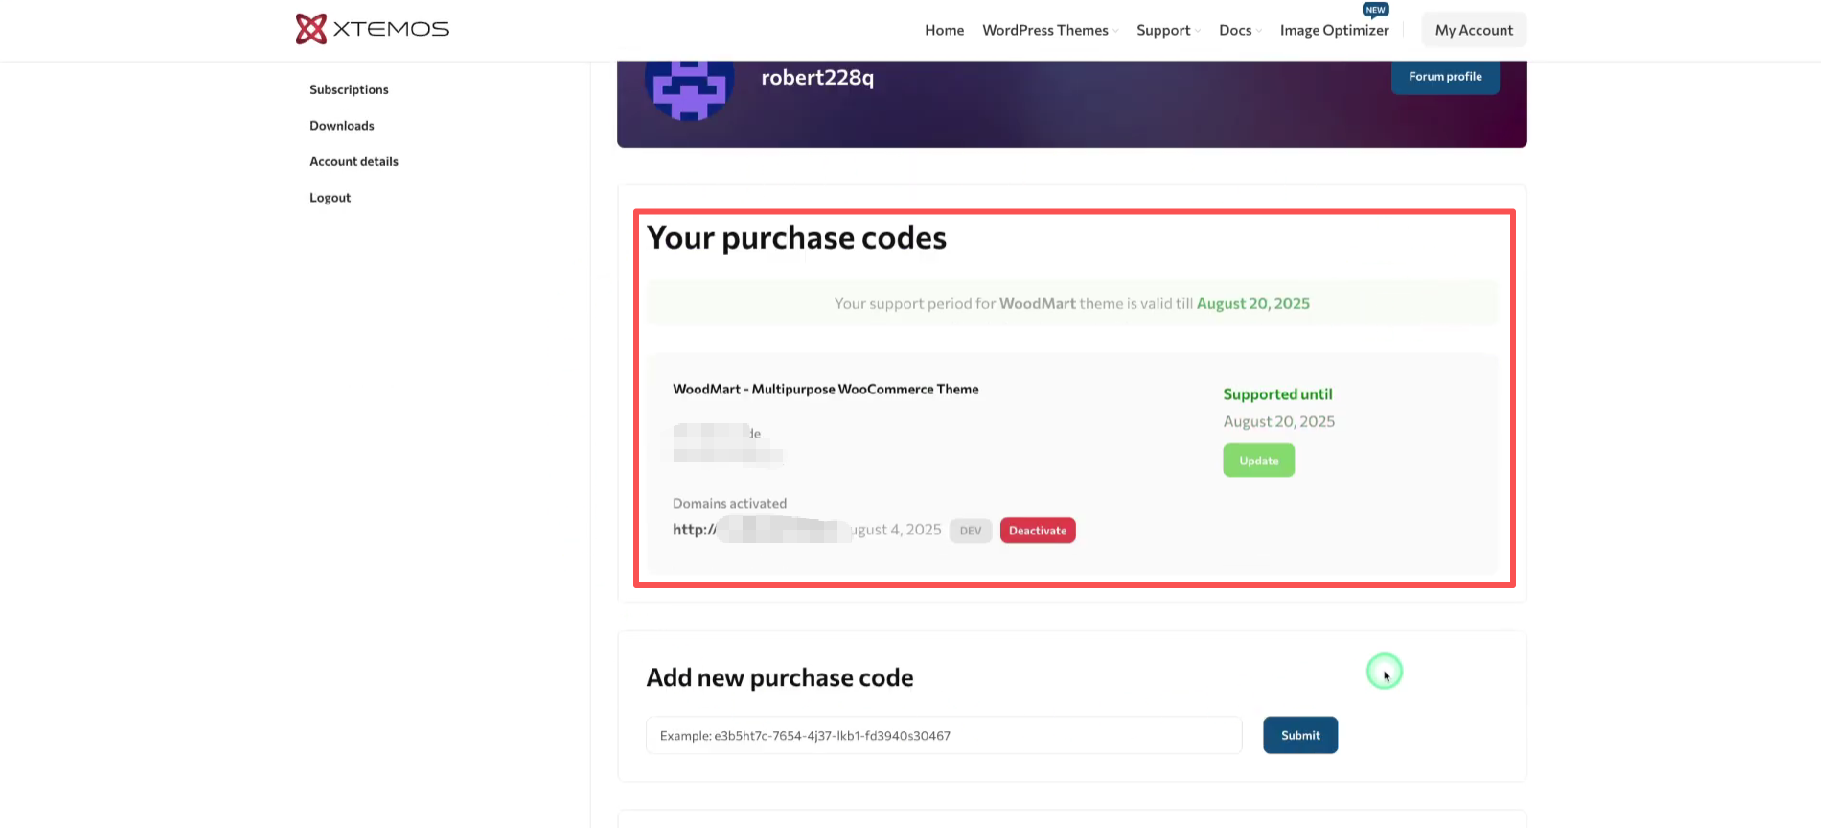Open Downloads in the sidebar

[342, 126]
